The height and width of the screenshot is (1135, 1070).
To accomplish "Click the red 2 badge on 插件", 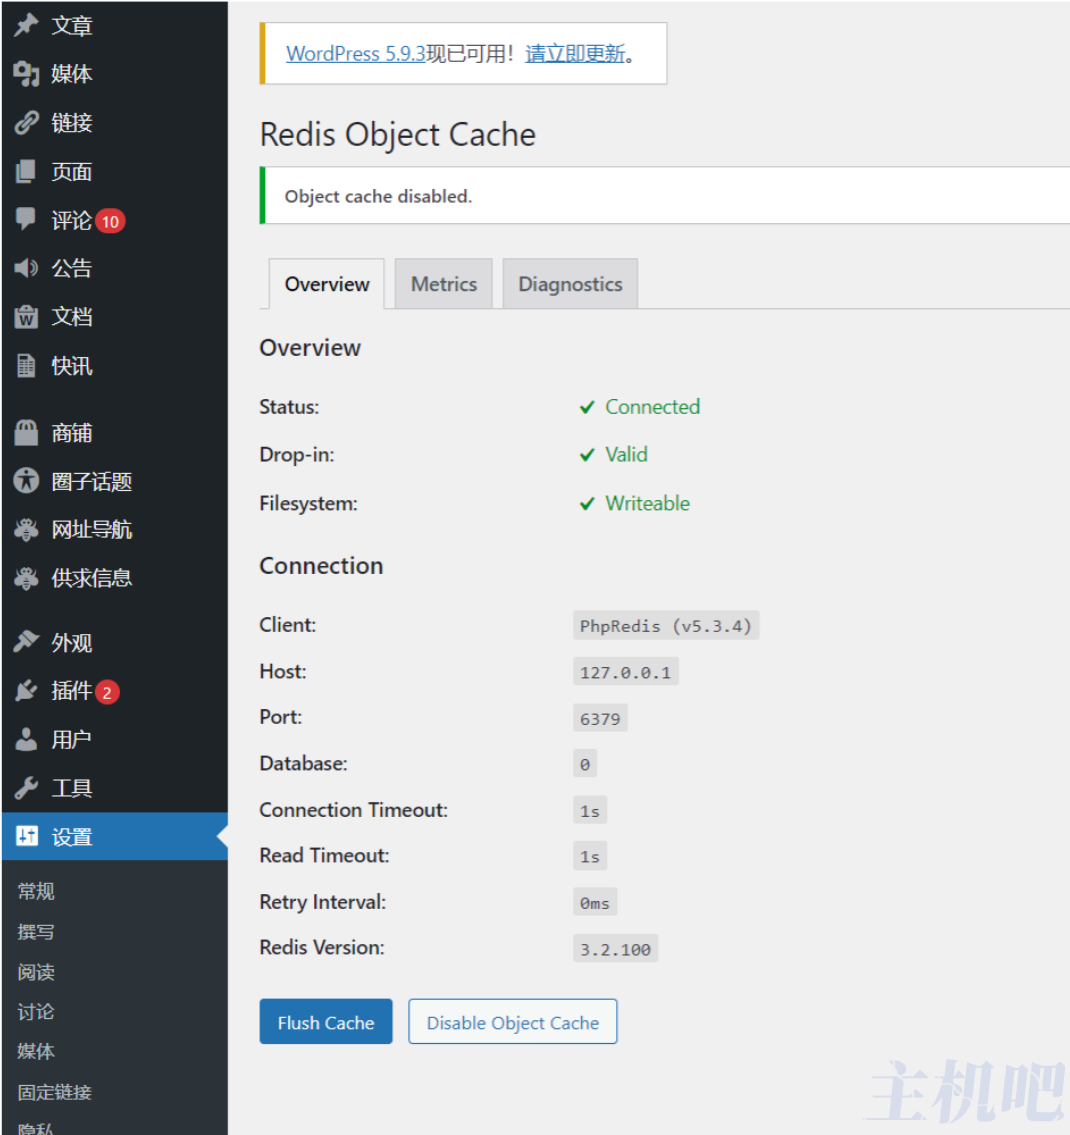I will (107, 693).
